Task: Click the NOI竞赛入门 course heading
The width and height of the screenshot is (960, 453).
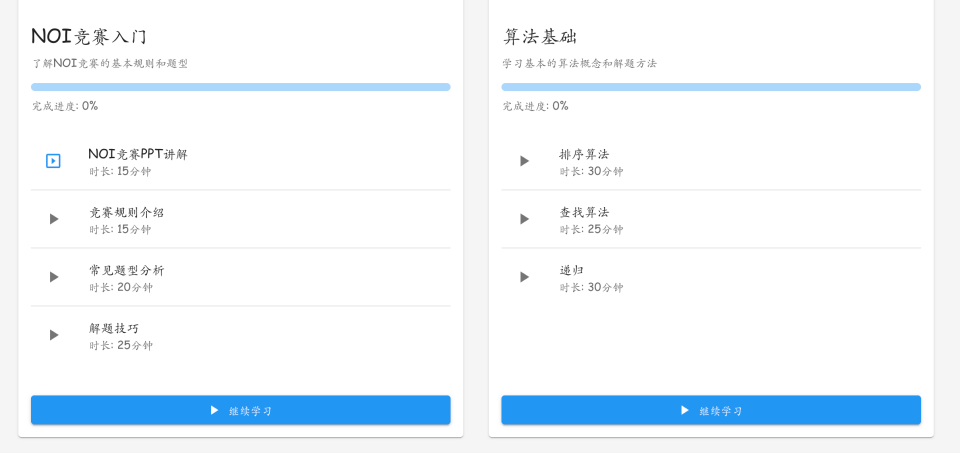Action: 89,37
